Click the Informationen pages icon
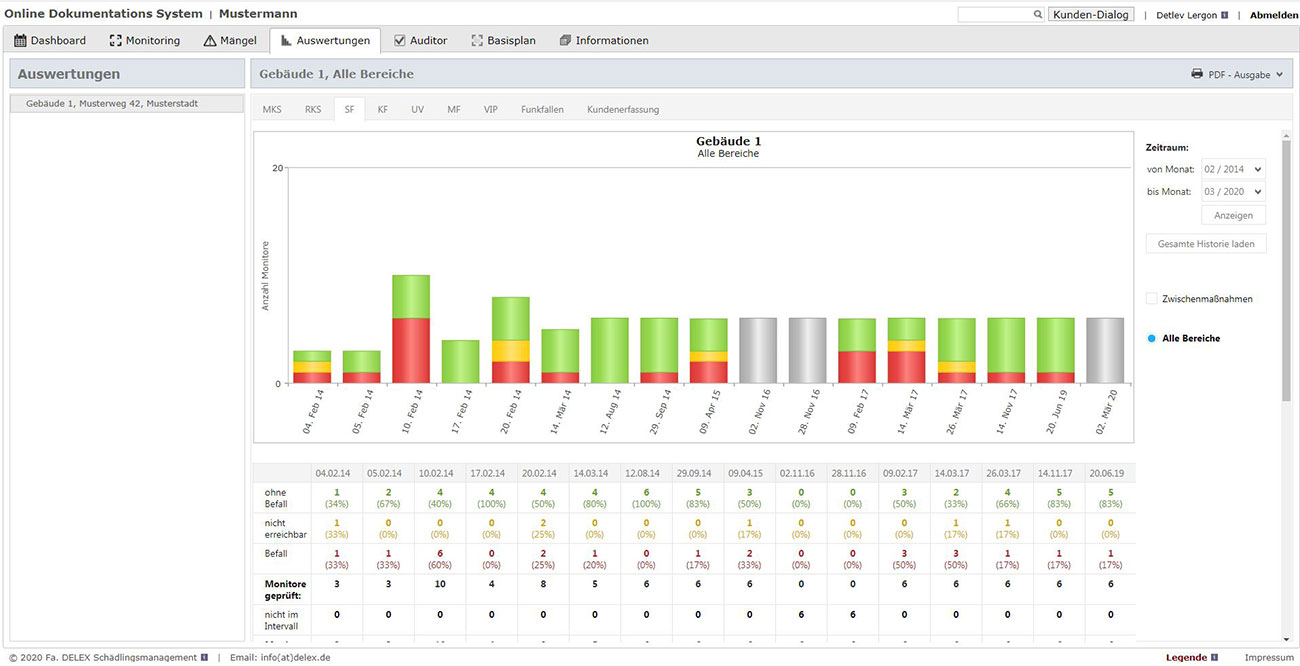1300x666 pixels. (x=565, y=41)
